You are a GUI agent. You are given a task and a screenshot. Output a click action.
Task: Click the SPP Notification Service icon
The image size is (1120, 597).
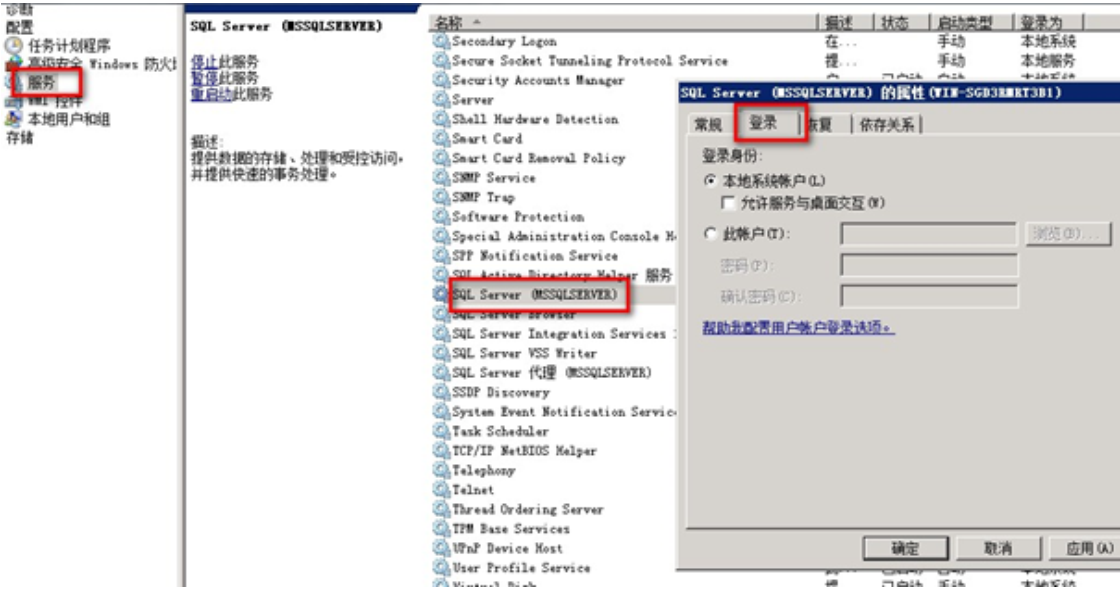[x=441, y=256]
